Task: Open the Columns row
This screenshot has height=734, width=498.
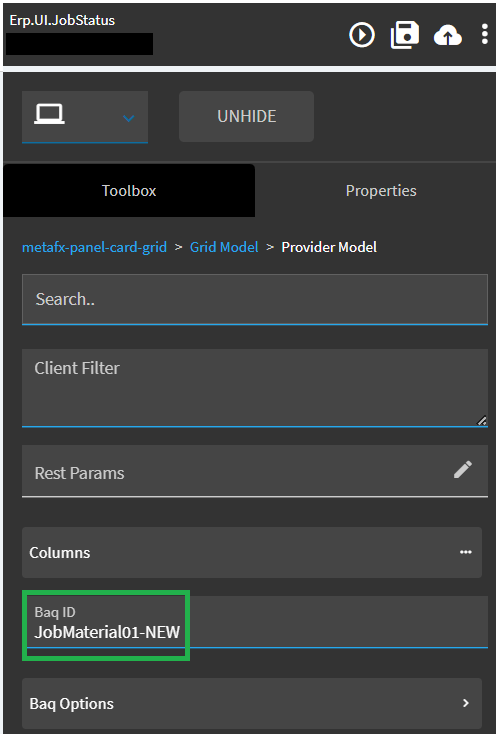Action: pos(252,552)
